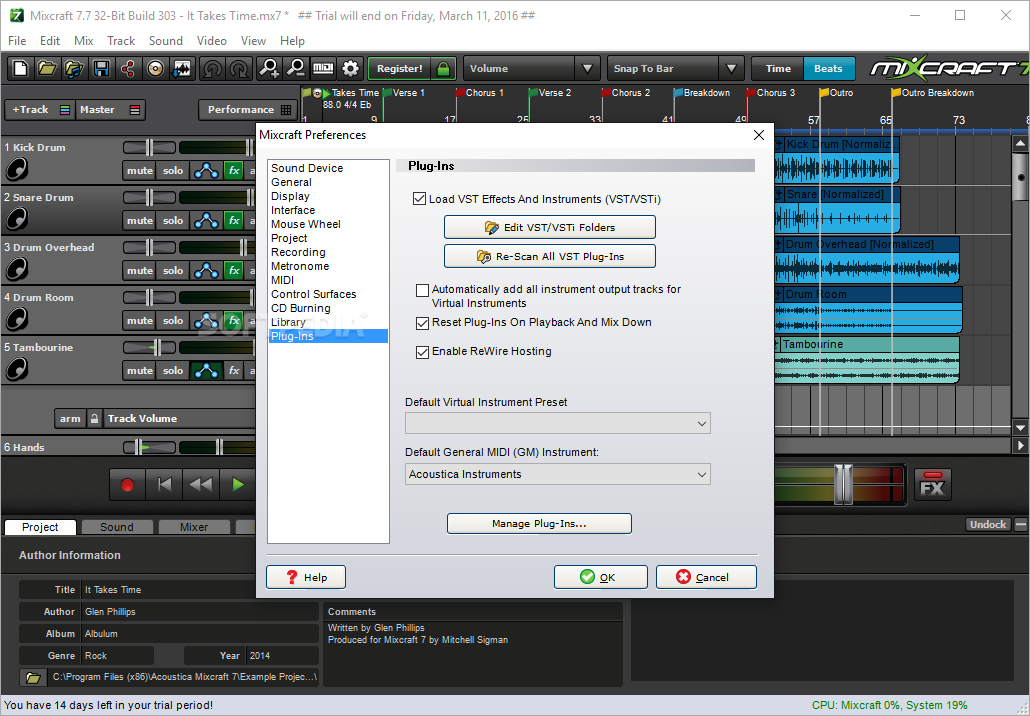Image resolution: width=1030 pixels, height=716 pixels.
Task: Open a project with the folder icon
Action: tap(47, 68)
